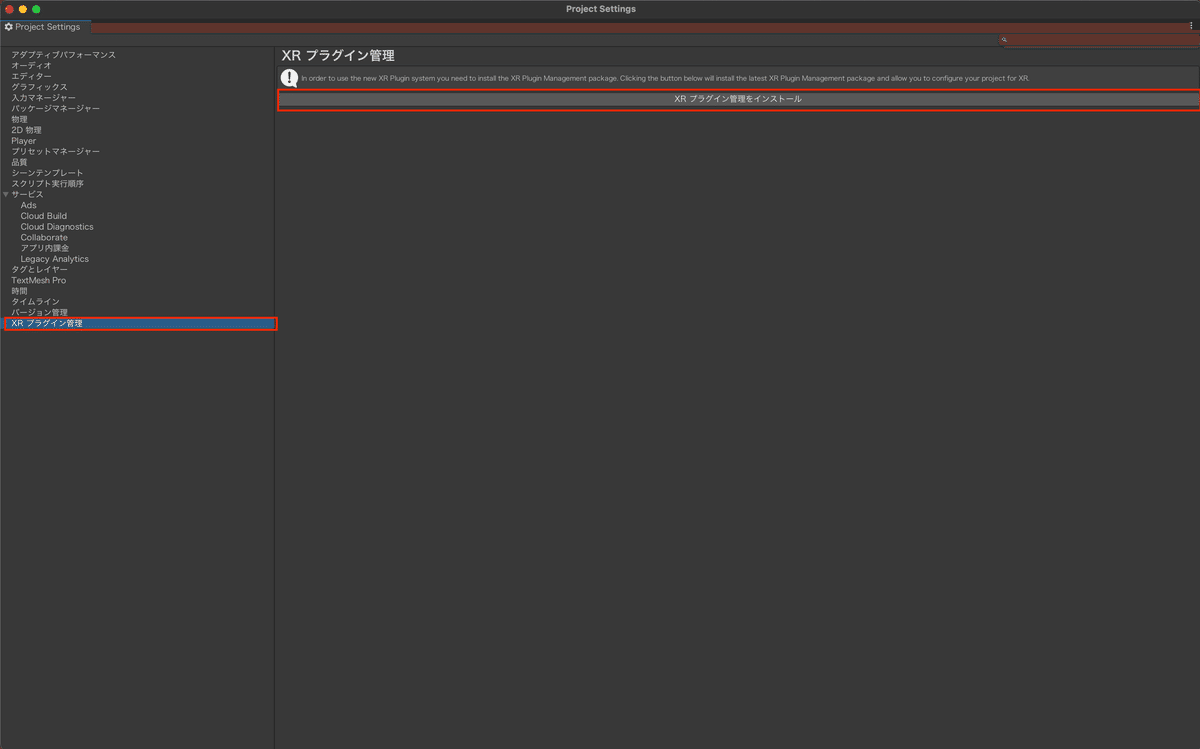Select Legacy Analytics service
Viewport: 1200px width, 749px height.
tap(55, 259)
